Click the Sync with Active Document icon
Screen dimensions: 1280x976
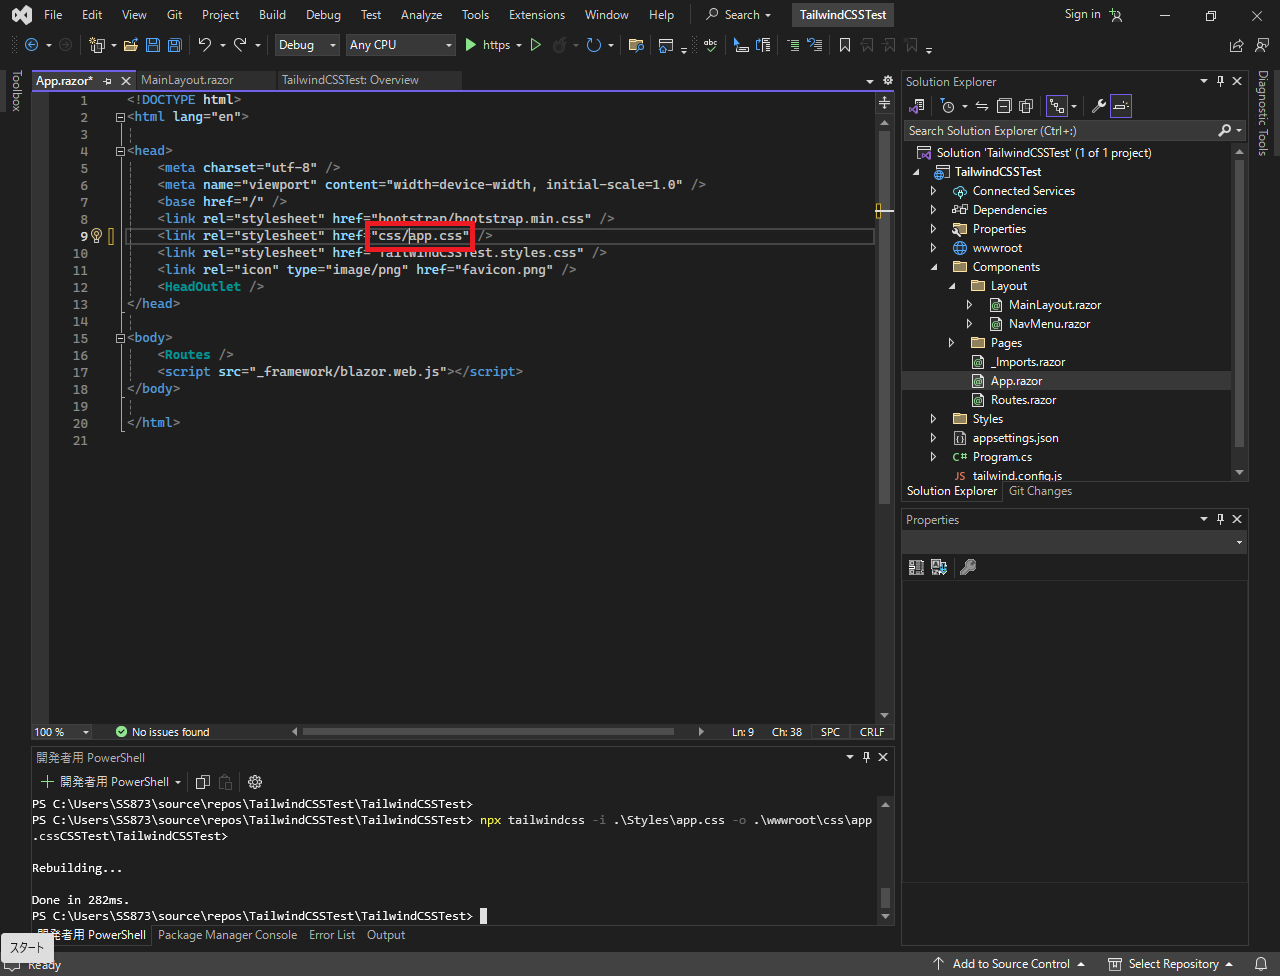[982, 106]
